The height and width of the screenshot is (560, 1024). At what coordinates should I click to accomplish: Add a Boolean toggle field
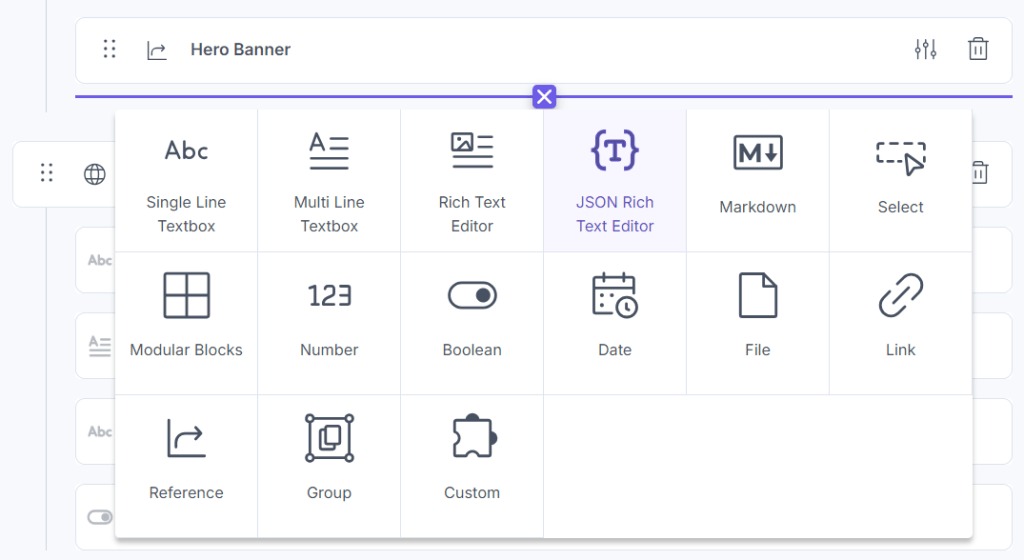pyautogui.click(x=472, y=323)
